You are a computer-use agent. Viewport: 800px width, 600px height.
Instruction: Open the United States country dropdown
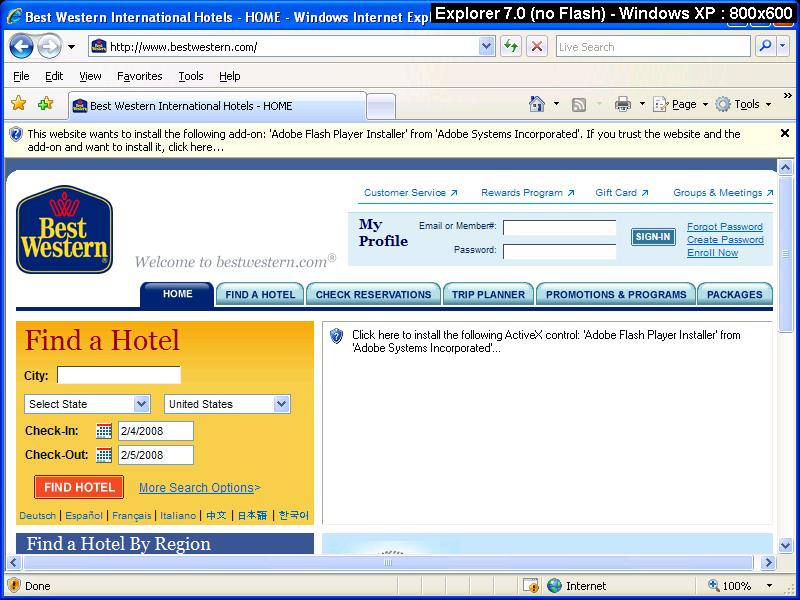[x=227, y=404]
